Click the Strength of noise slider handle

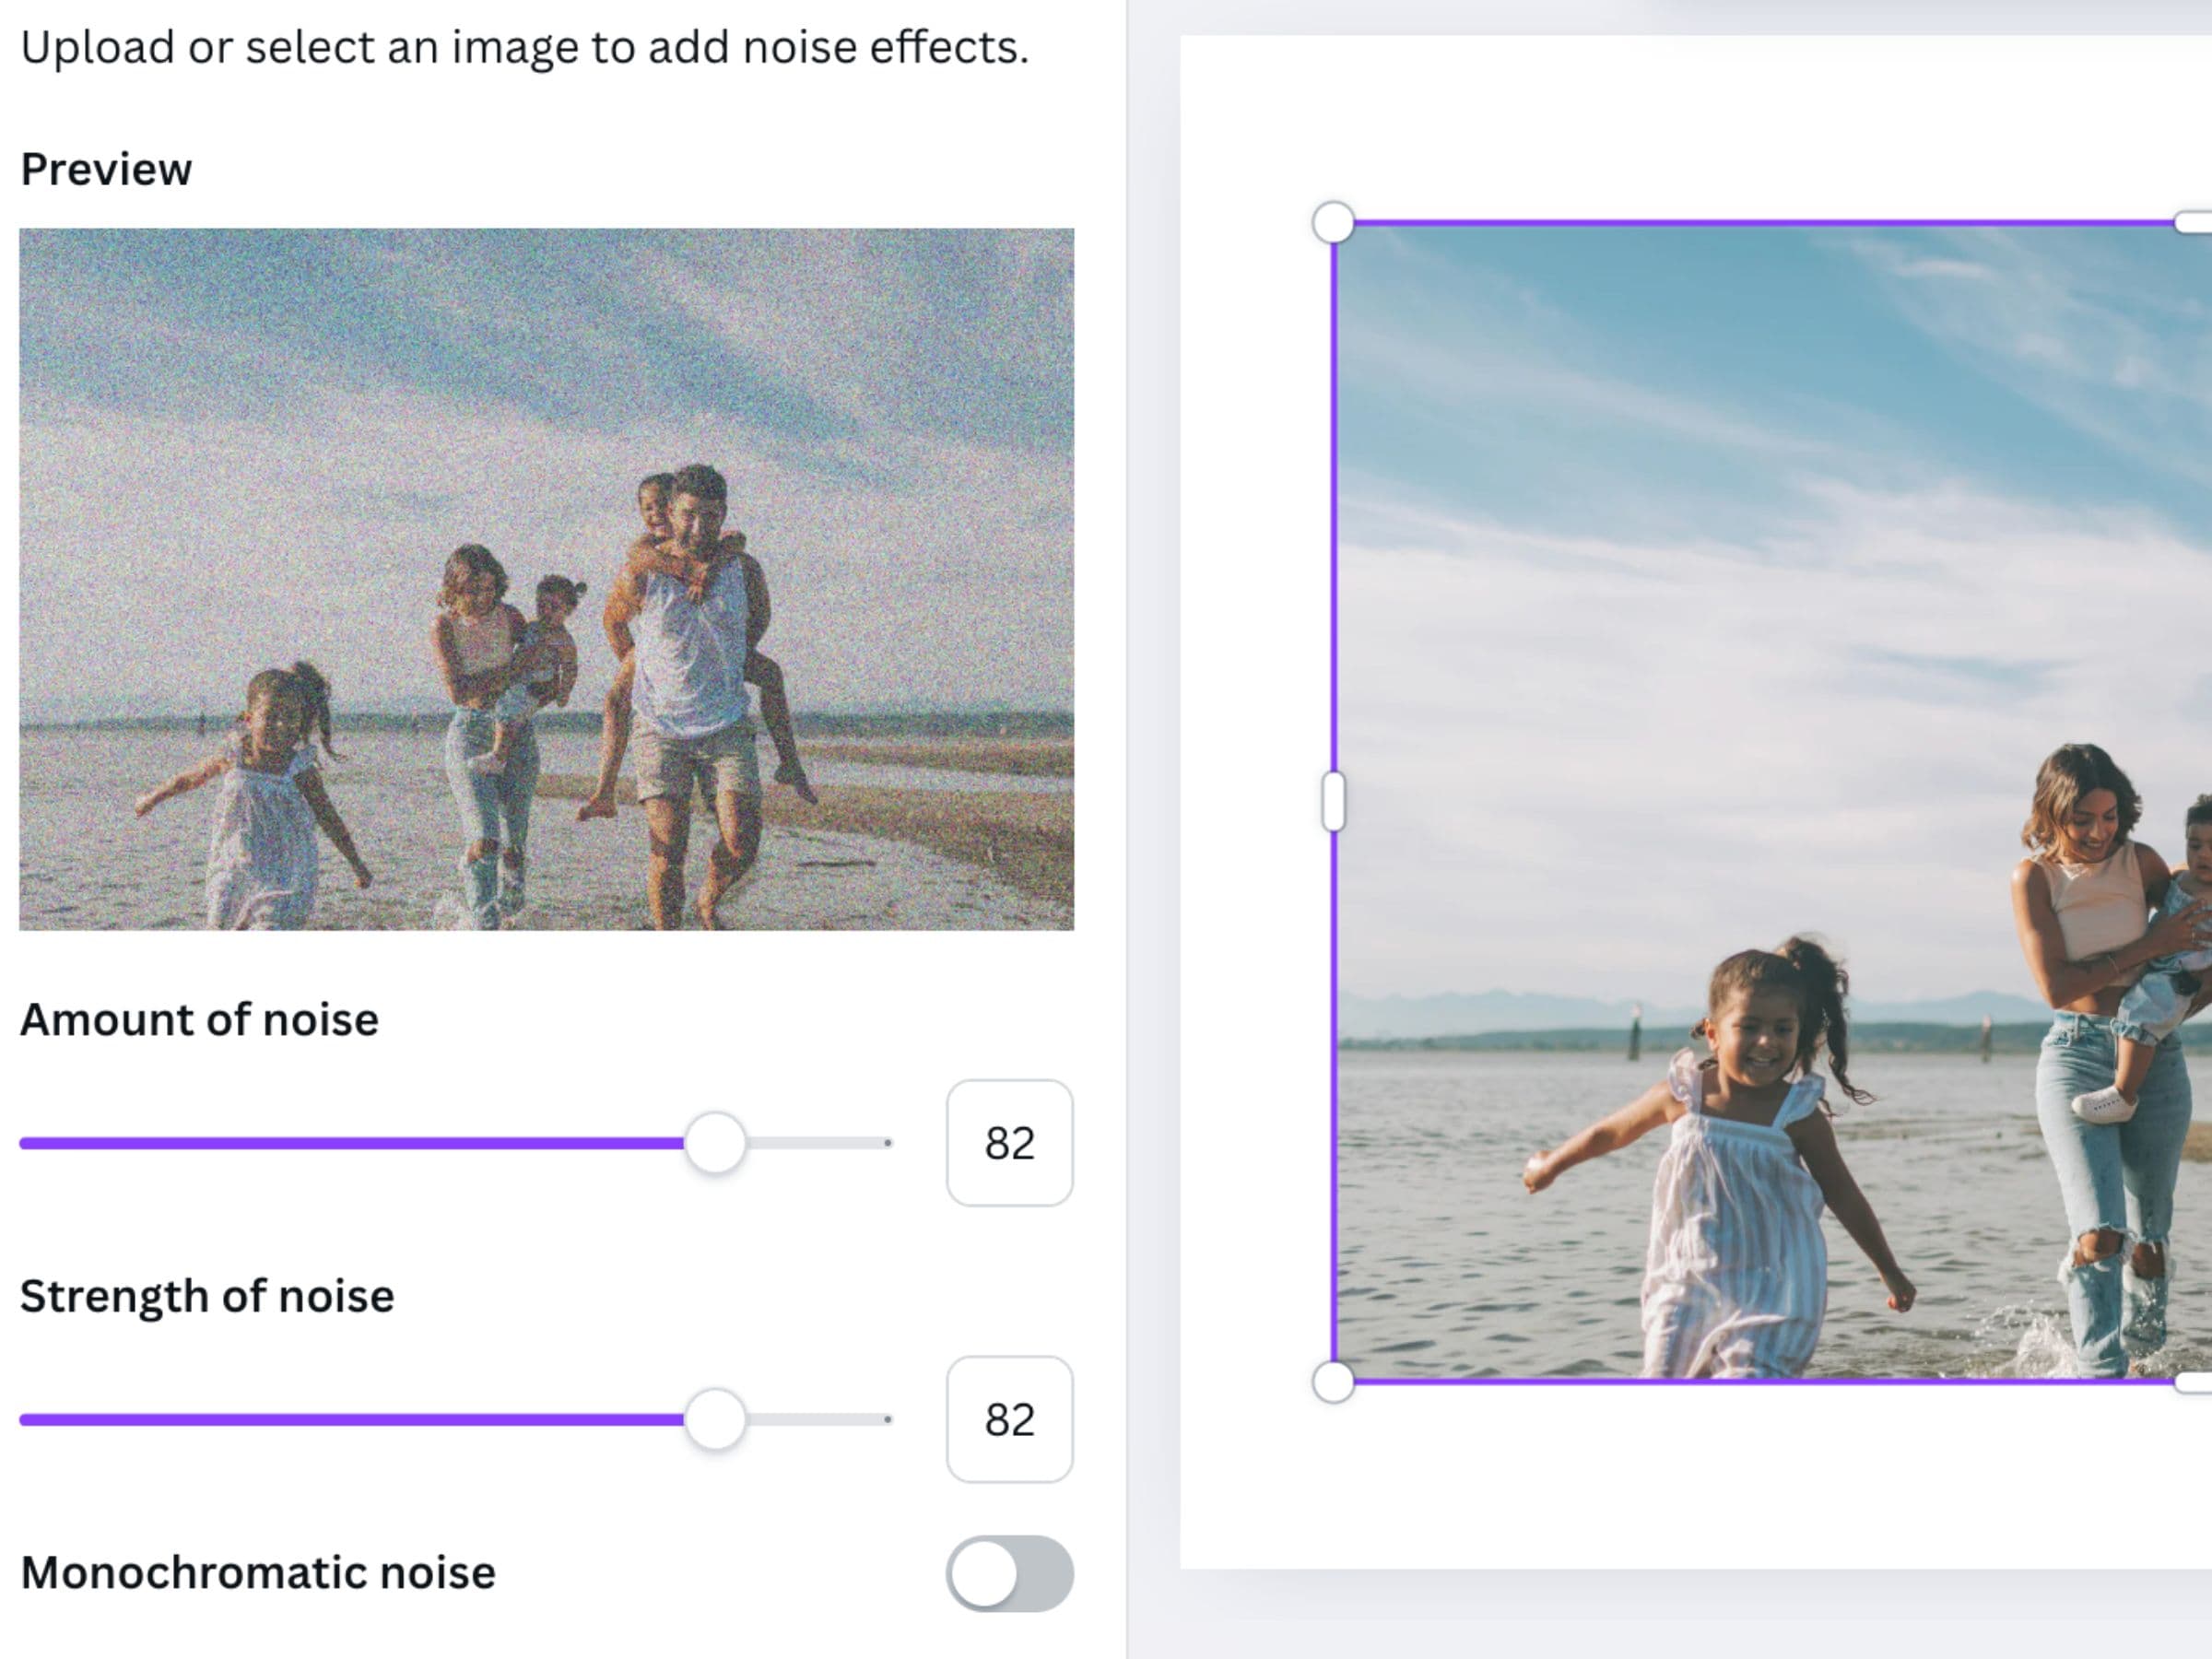[715, 1419]
